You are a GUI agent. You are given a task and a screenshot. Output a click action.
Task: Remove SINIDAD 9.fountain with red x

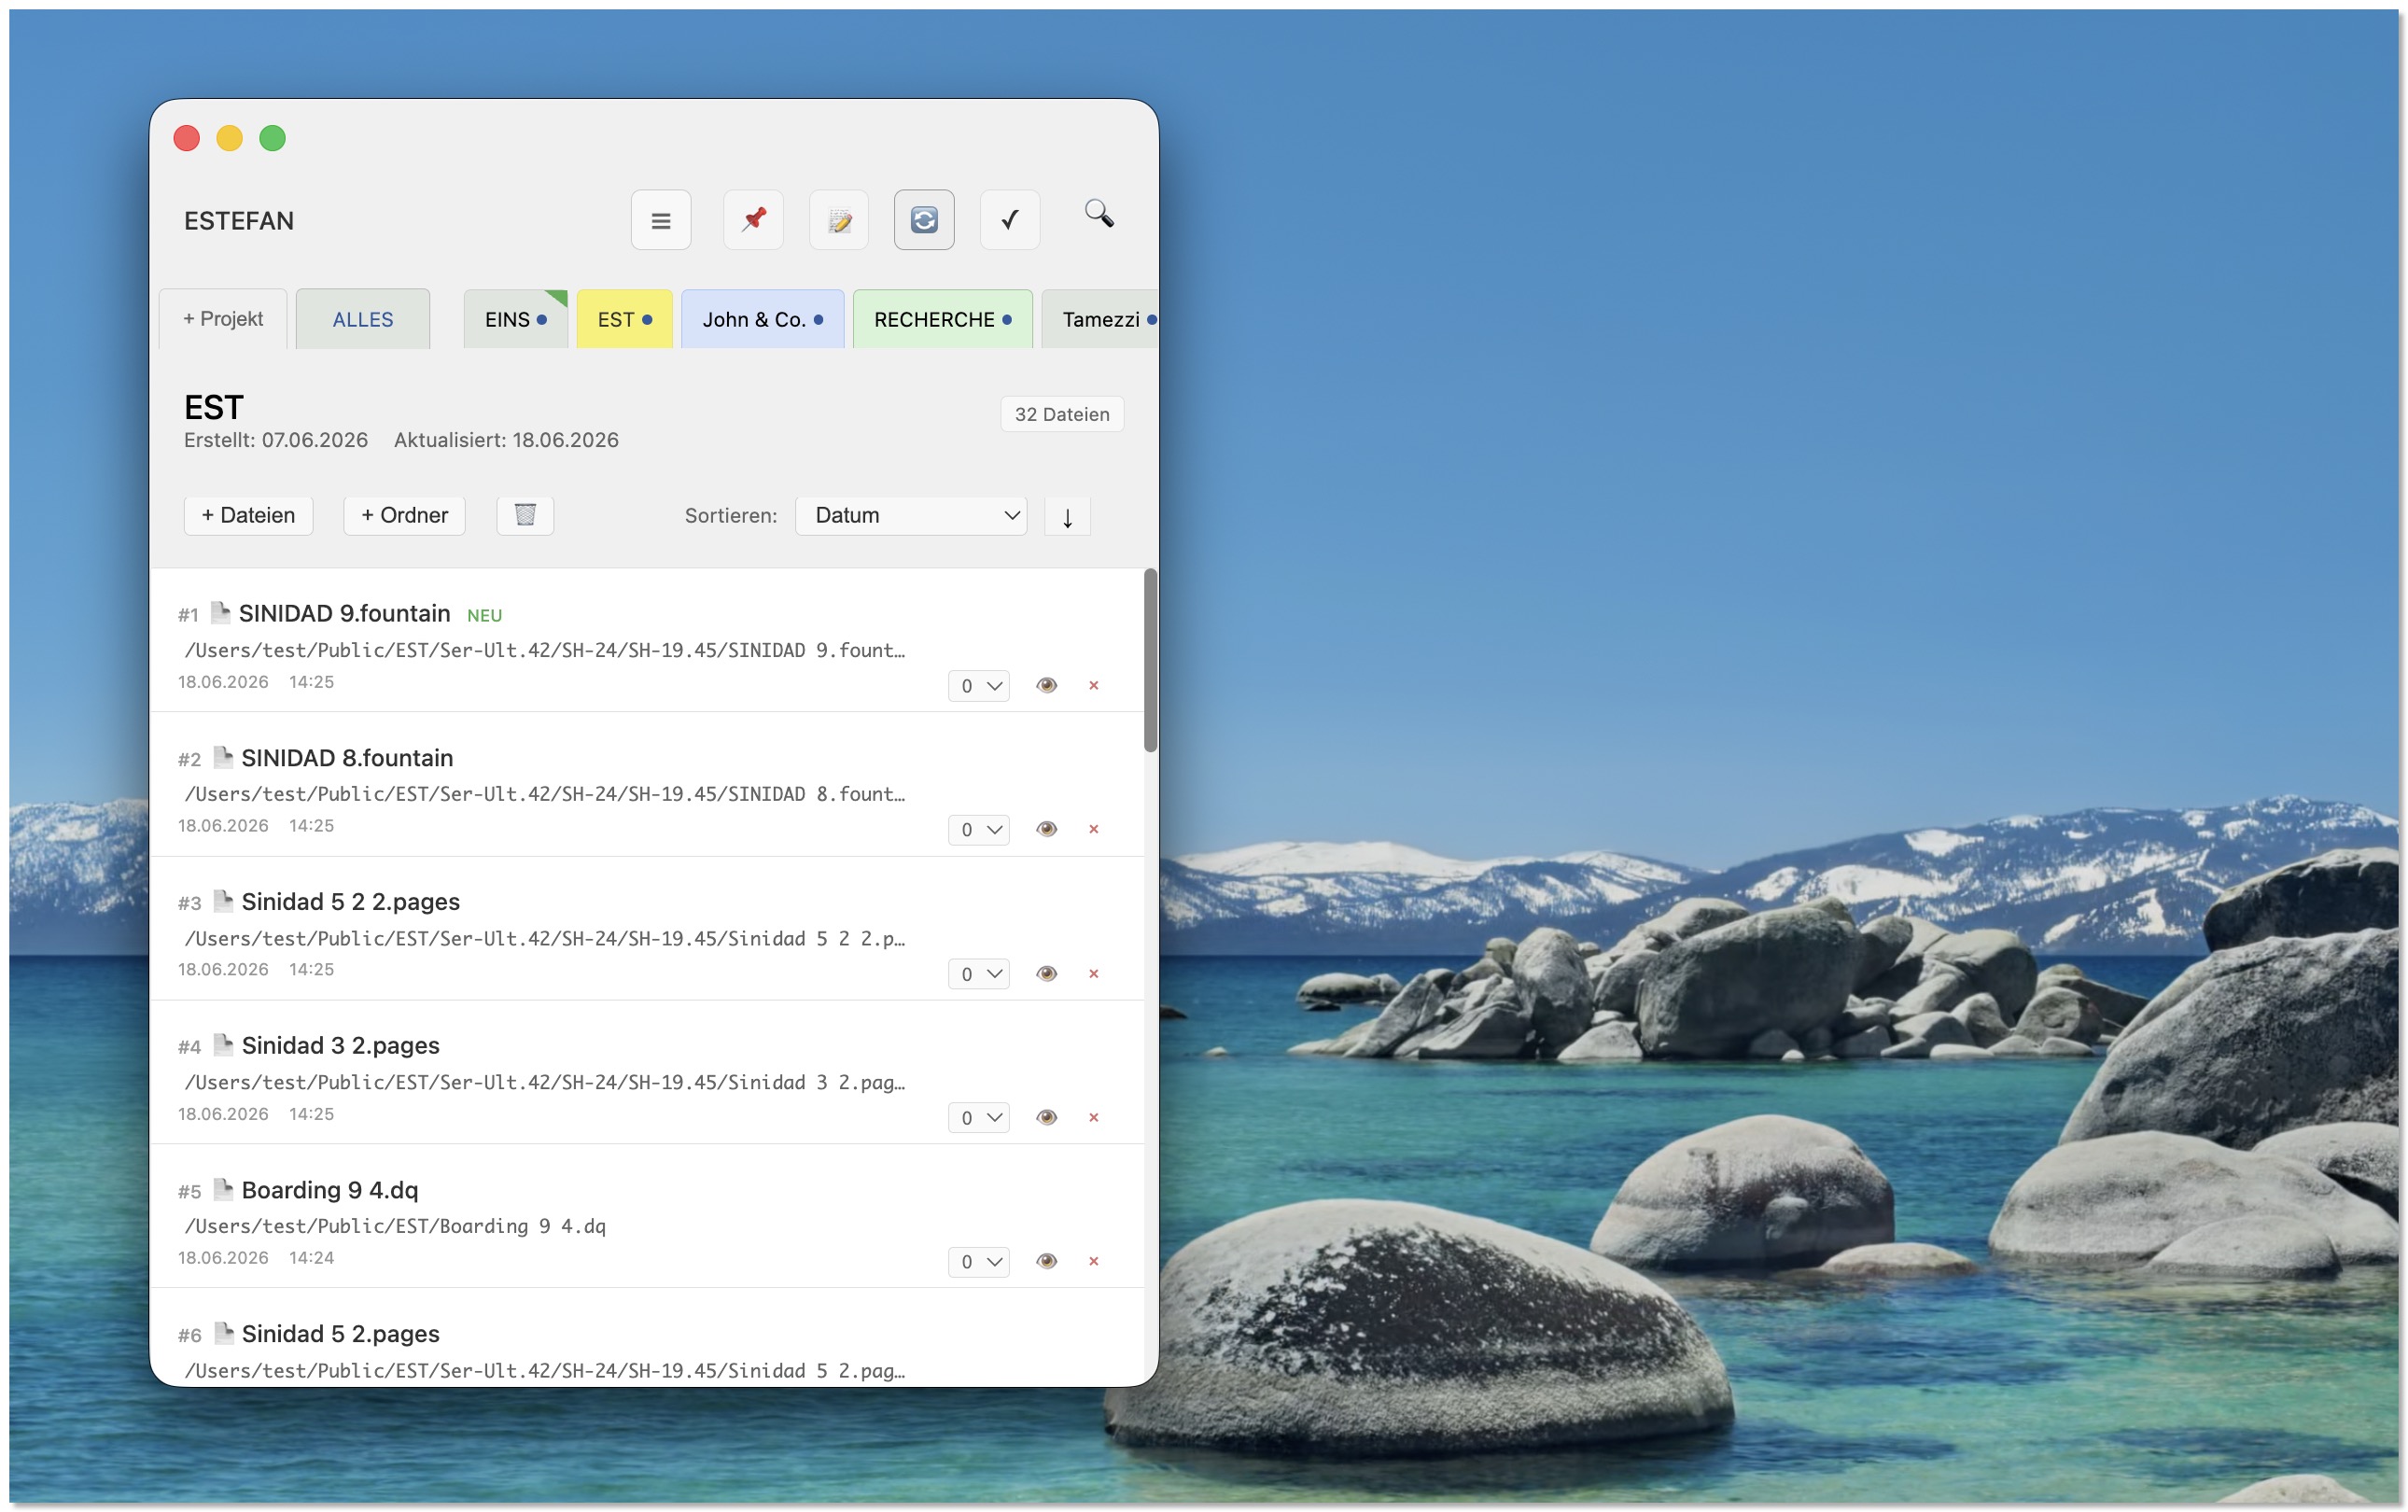[x=1093, y=686]
